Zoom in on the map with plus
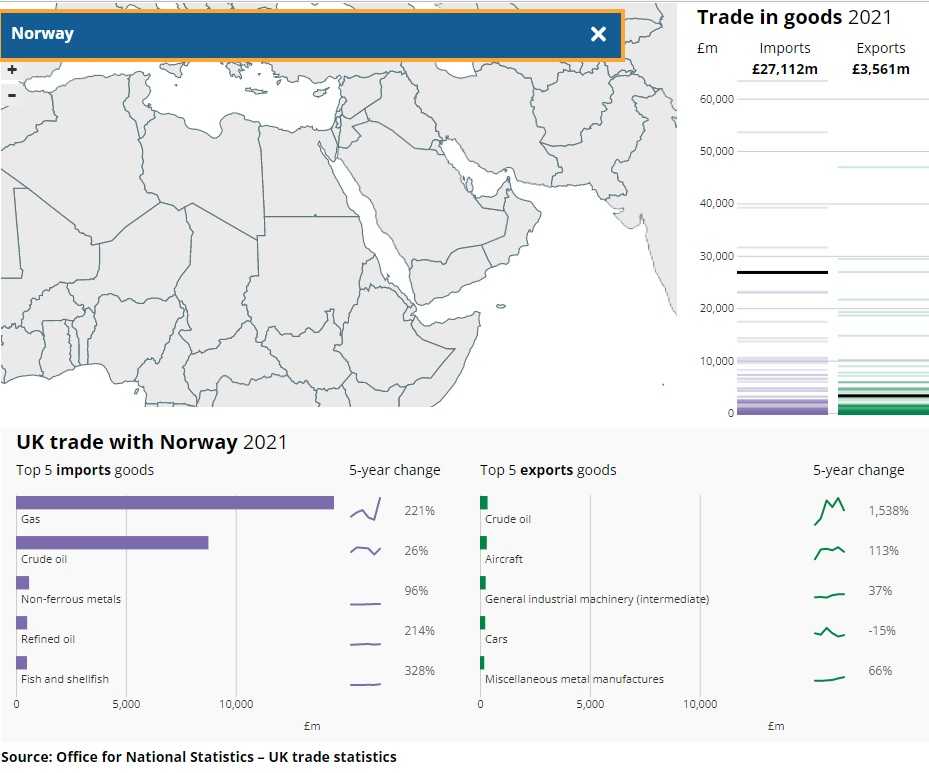This screenshot has width=929, height=773. click(x=12, y=71)
